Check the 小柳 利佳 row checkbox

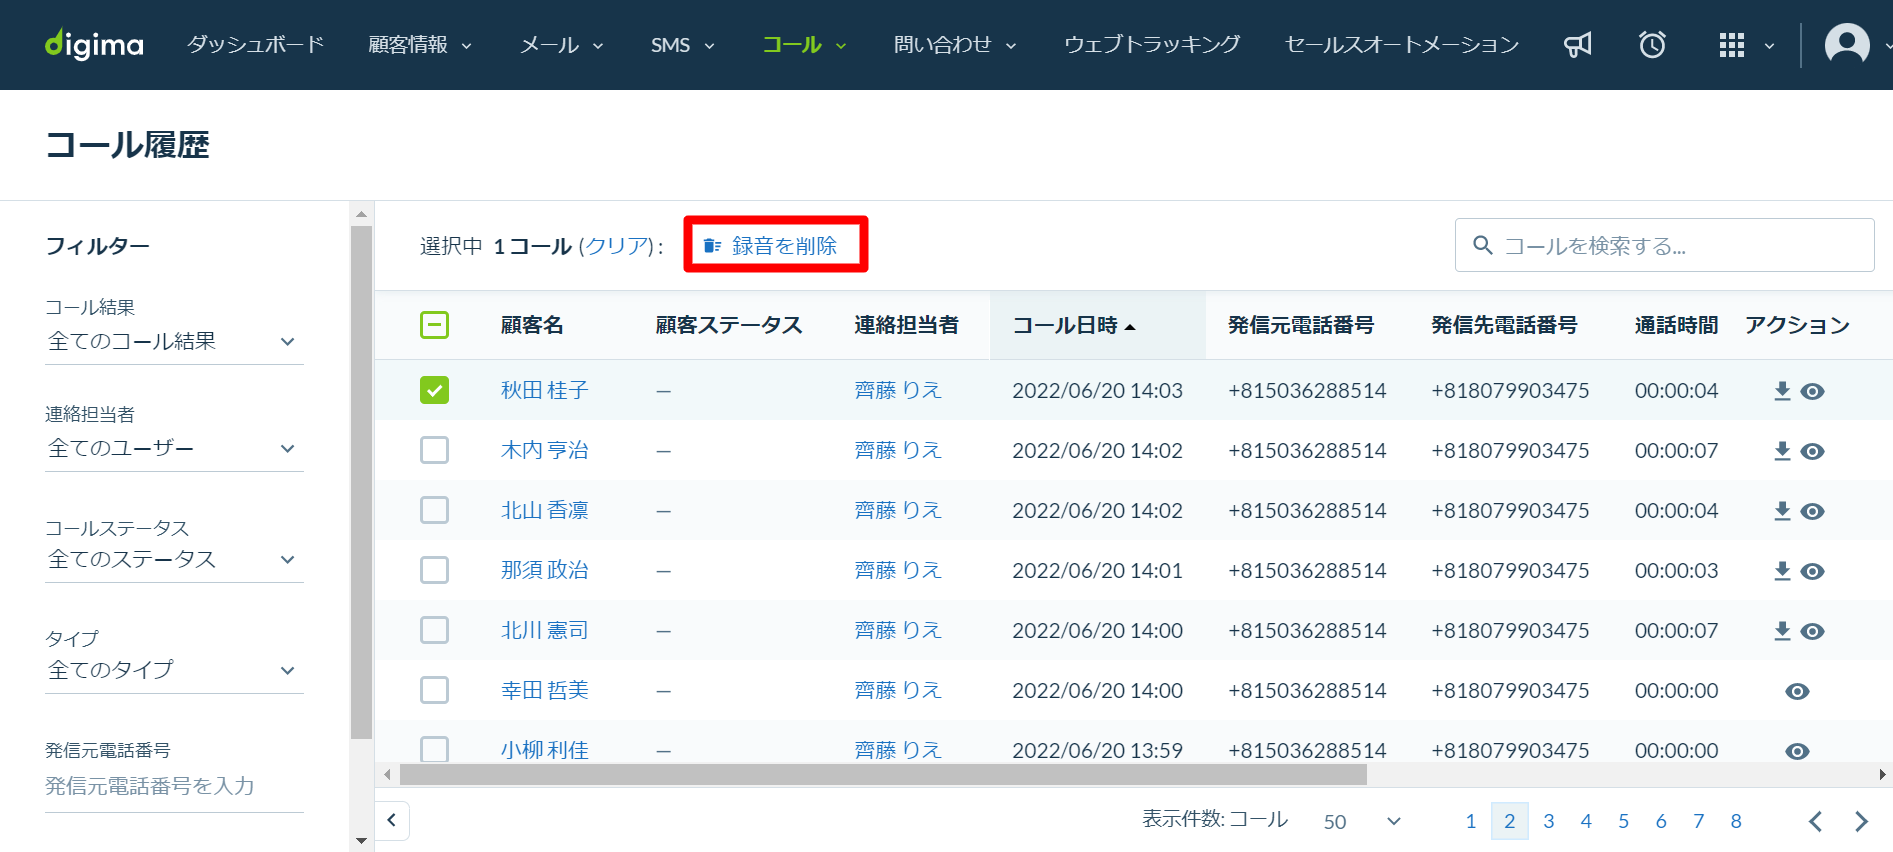(x=434, y=749)
